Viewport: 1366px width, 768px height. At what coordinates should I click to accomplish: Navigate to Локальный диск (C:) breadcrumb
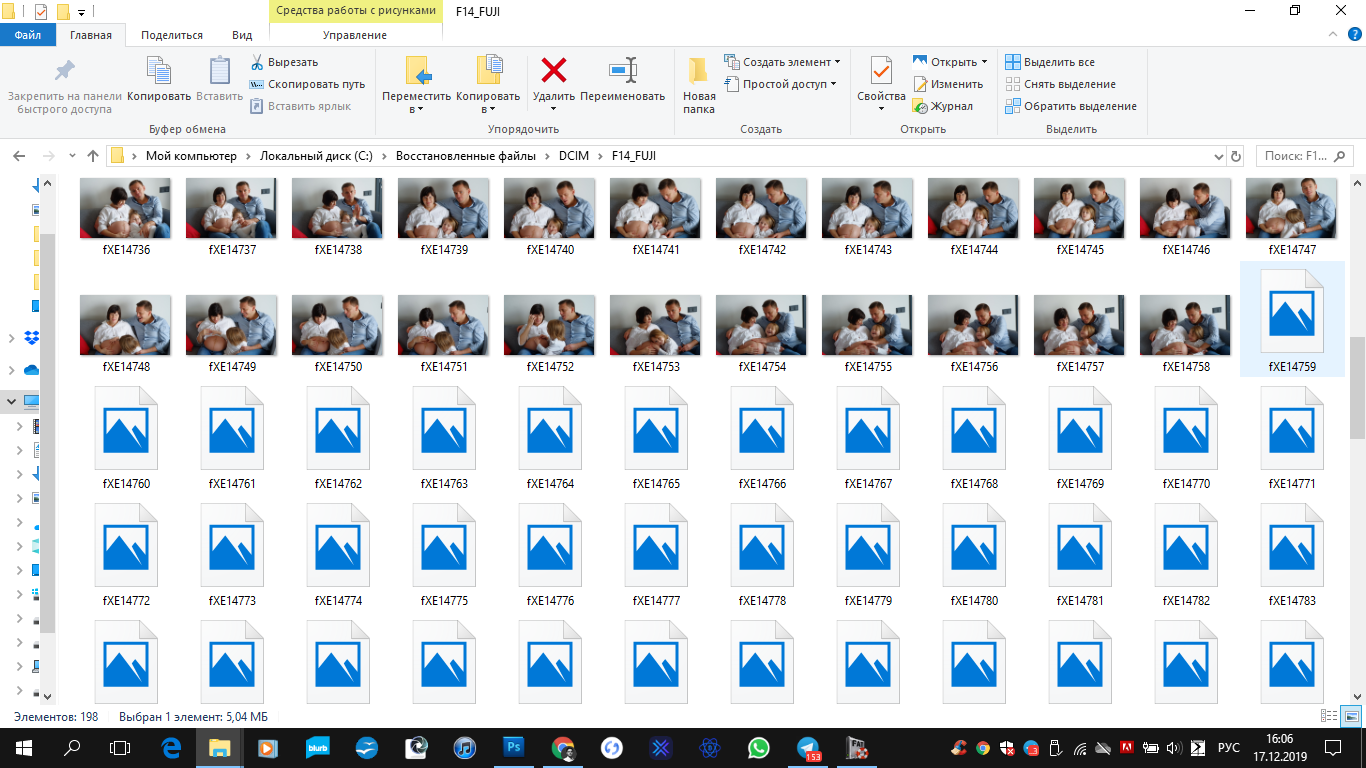click(316, 156)
